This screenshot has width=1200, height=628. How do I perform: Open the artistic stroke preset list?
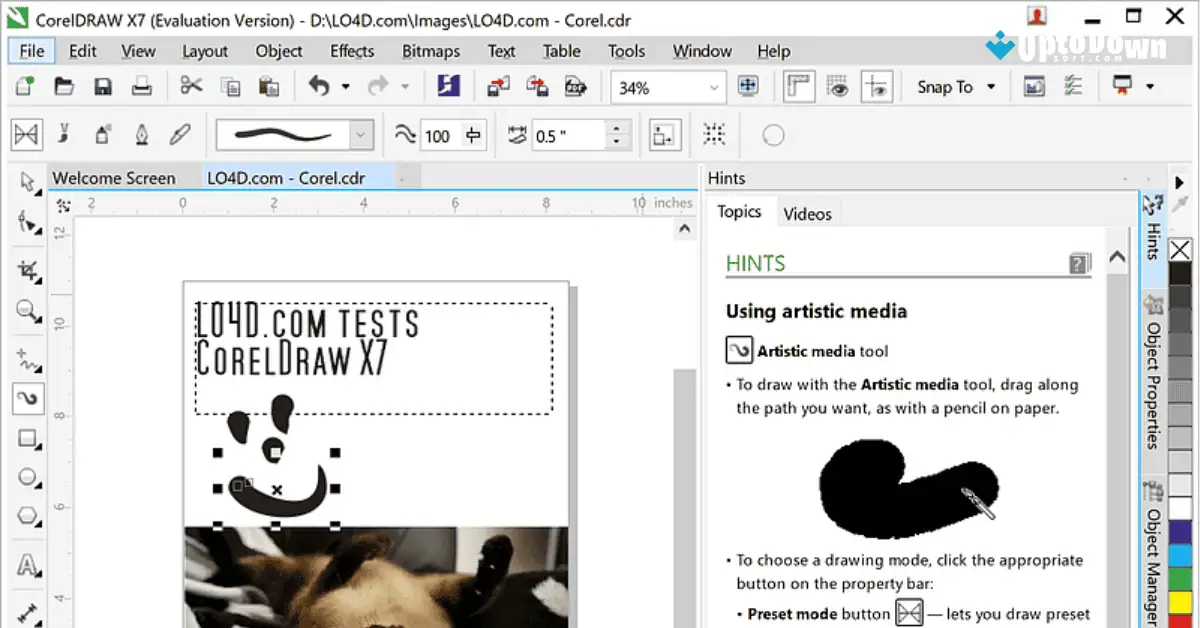point(359,133)
